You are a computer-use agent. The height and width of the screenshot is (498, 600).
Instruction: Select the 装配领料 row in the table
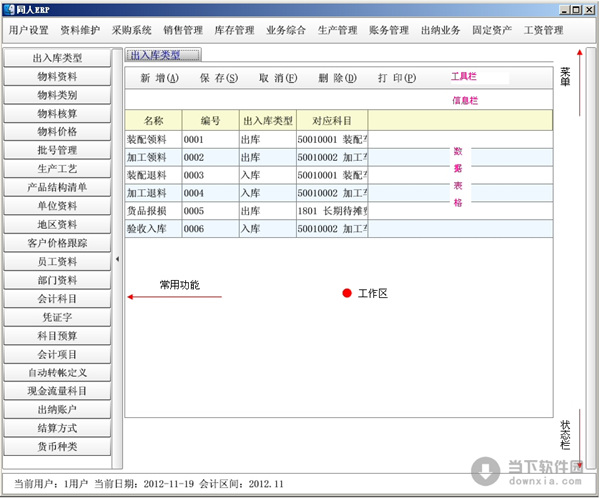pos(153,139)
